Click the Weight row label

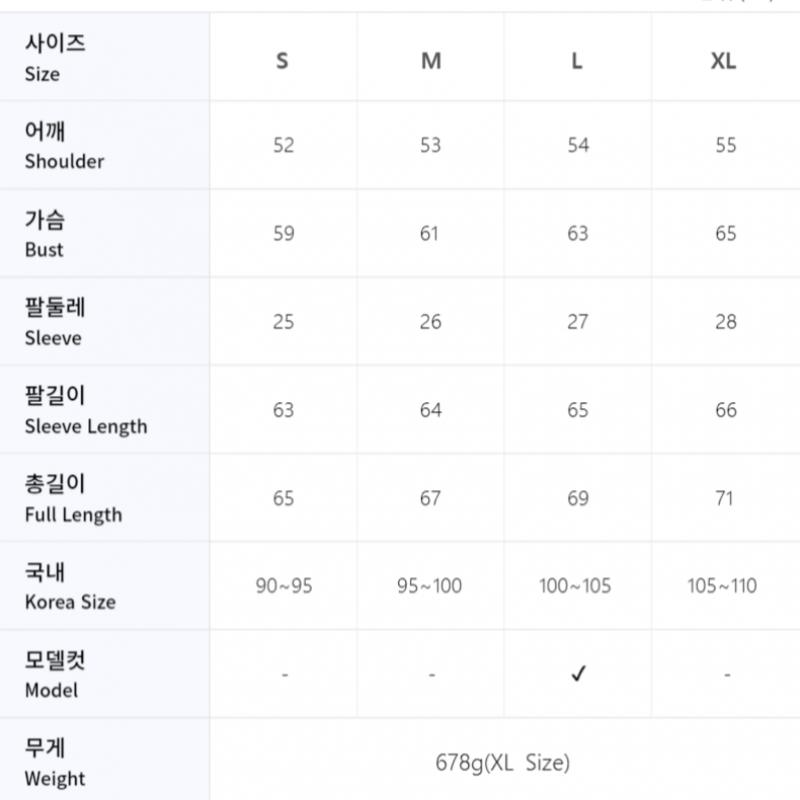click(55, 763)
